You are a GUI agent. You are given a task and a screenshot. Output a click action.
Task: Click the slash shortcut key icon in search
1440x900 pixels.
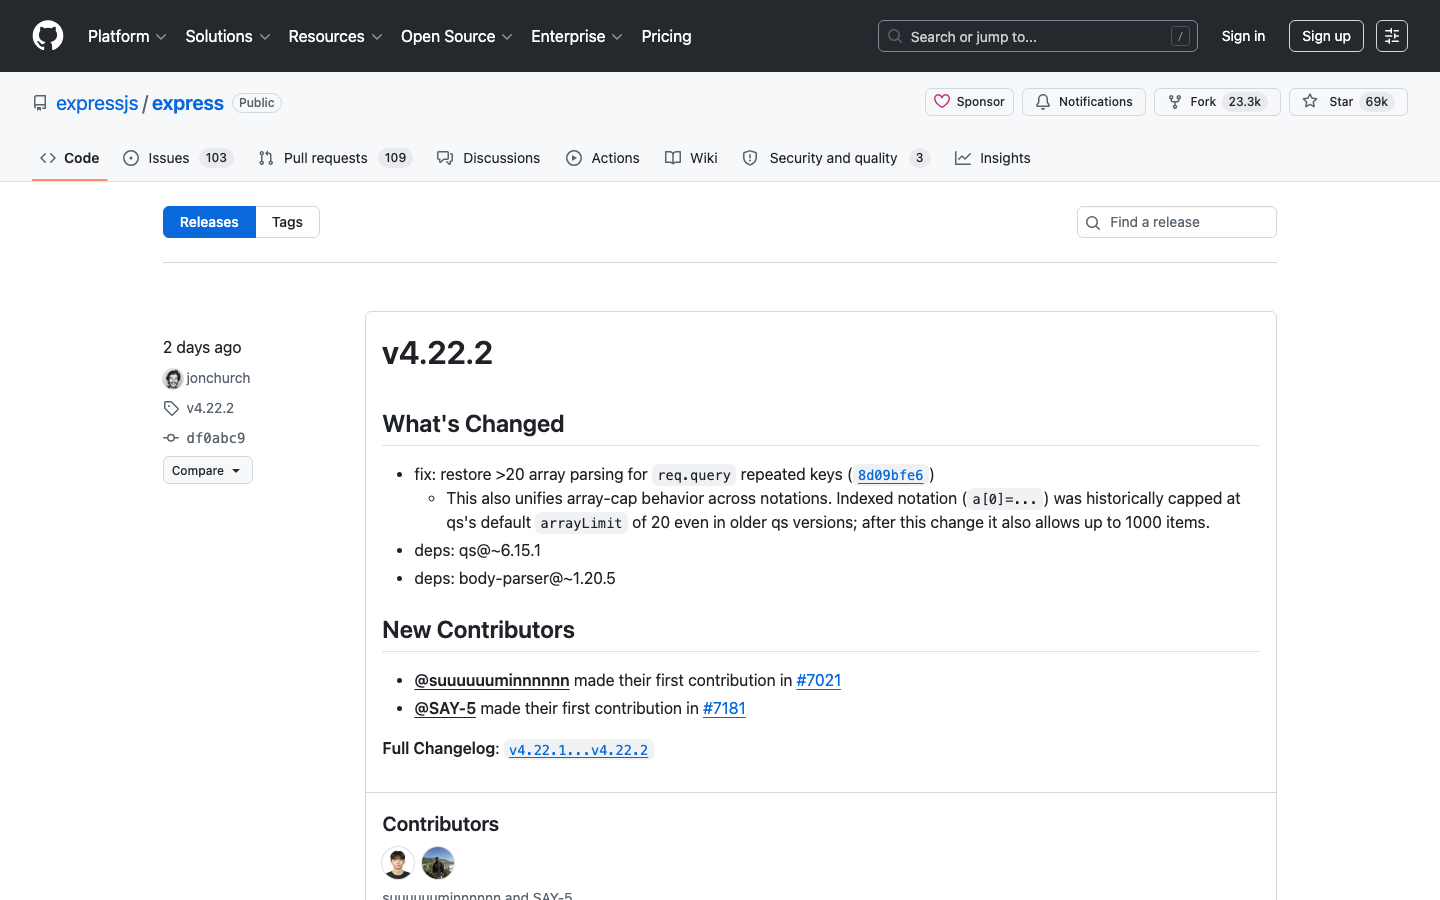(1180, 36)
